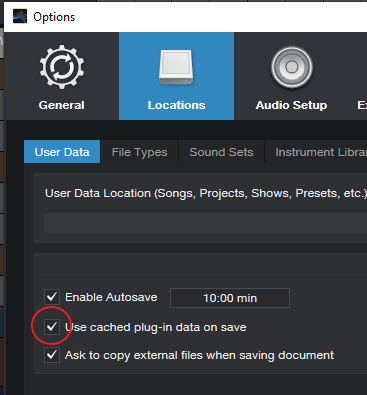Click the Enable Autosave label text
Screen dimensions: 367x395
point(111,297)
